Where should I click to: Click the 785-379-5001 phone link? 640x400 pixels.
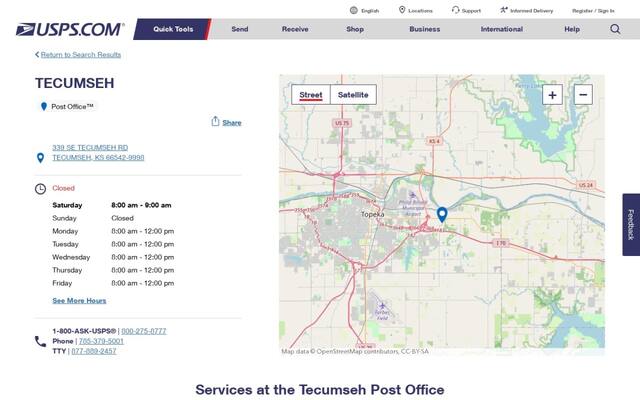pyautogui.click(x=101, y=341)
